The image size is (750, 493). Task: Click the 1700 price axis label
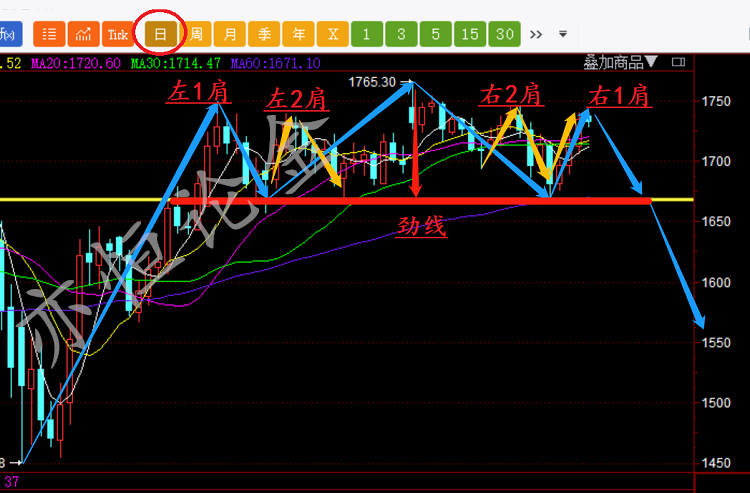tap(716, 162)
